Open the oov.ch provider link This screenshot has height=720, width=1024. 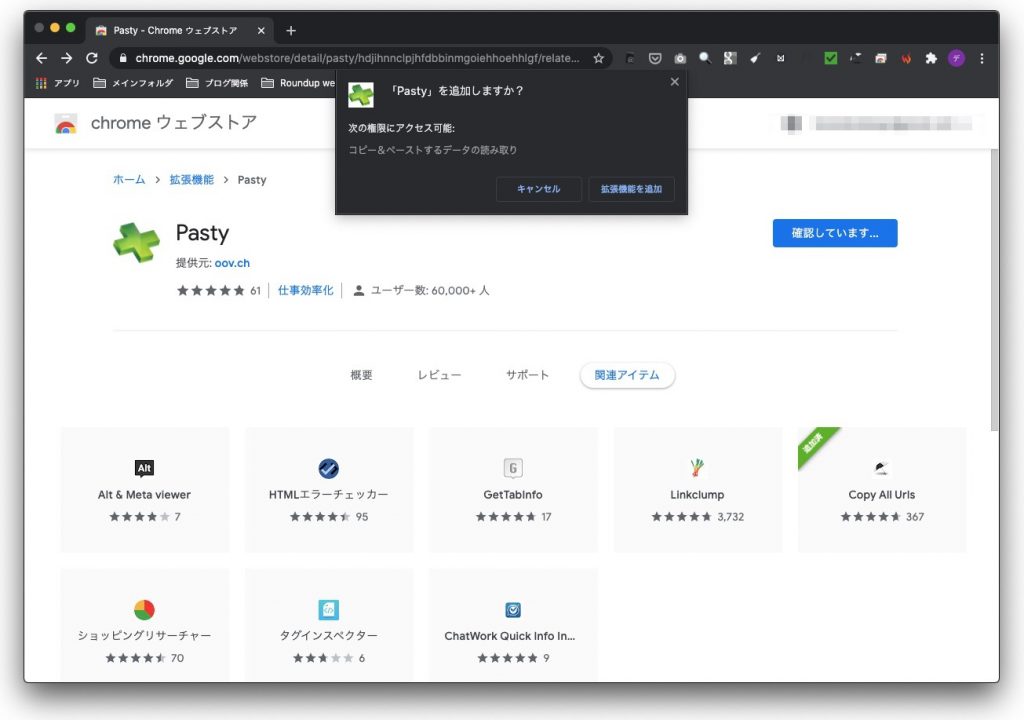232,263
